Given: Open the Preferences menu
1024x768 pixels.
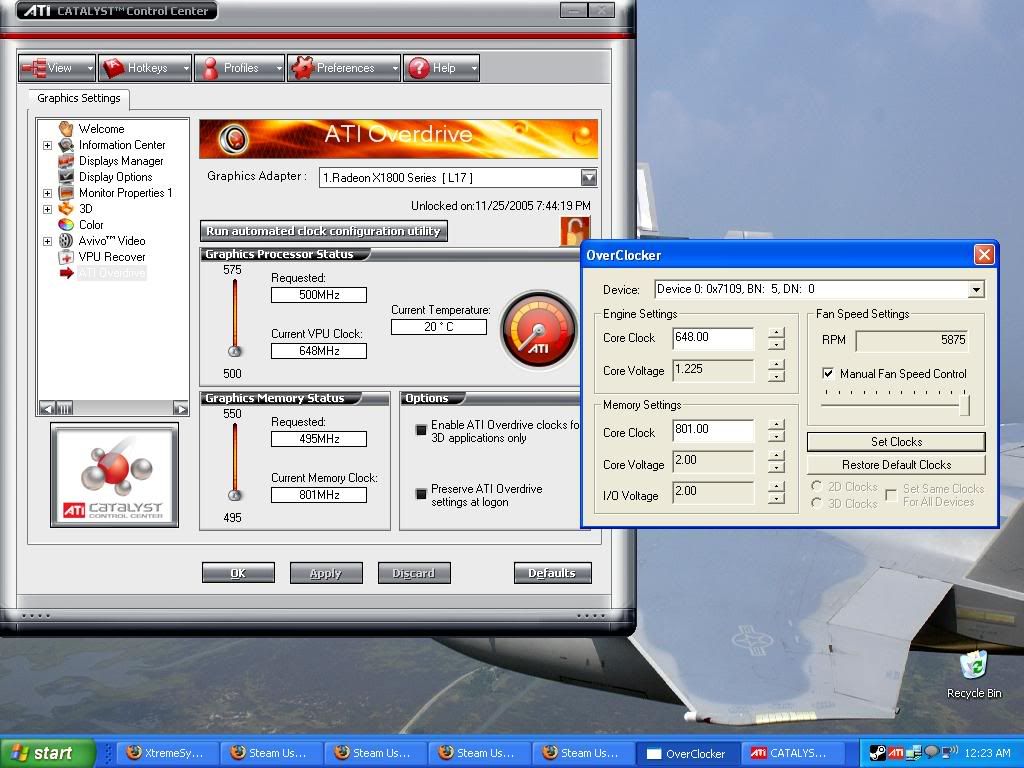Looking at the screenshot, I should click(x=344, y=68).
